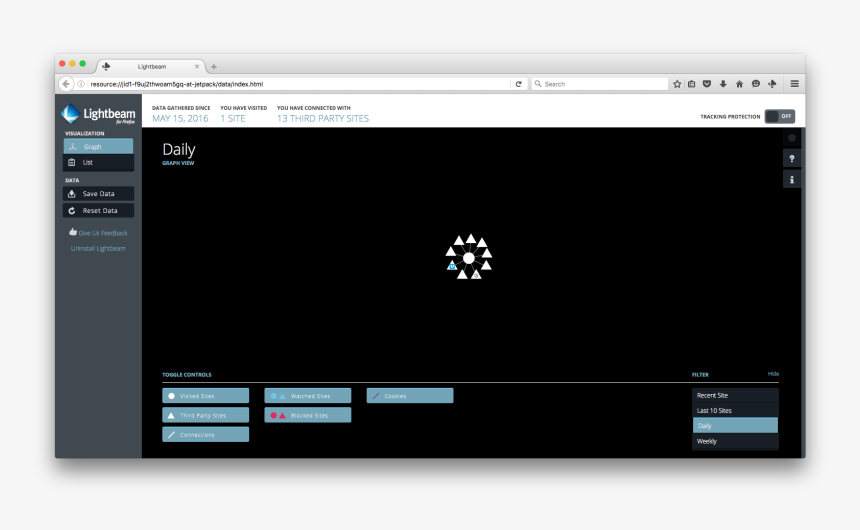Viewport: 860px width, 530px height.
Task: Select Weekly filter option
Action: point(734,441)
